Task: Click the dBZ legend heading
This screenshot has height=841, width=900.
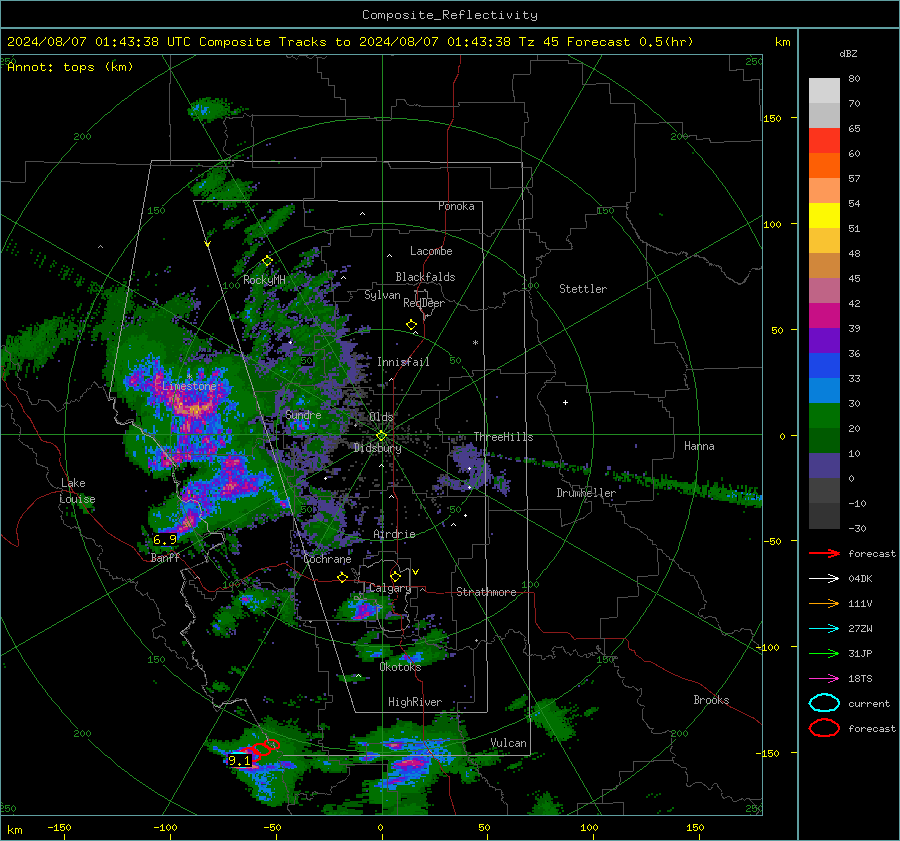Action: pos(848,54)
